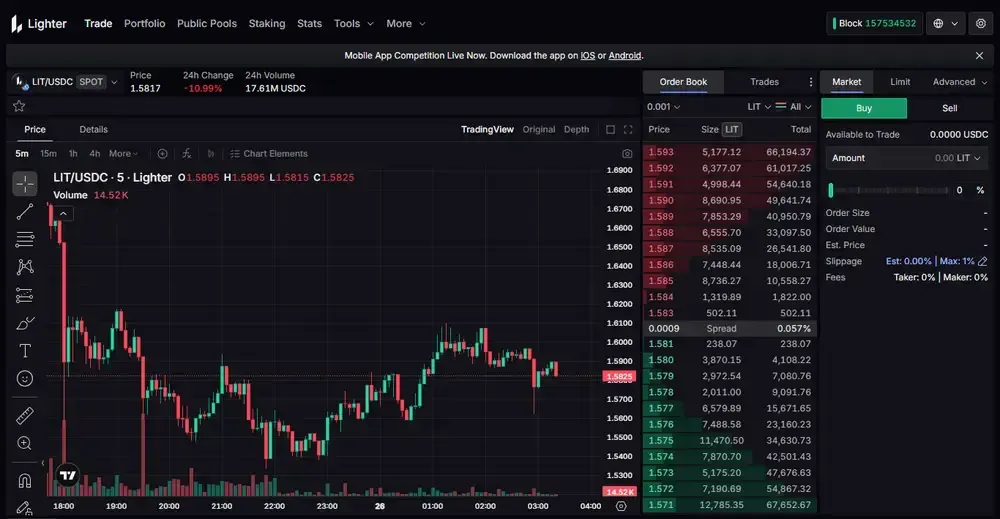Select the pattern drawing tool

click(x=25, y=267)
